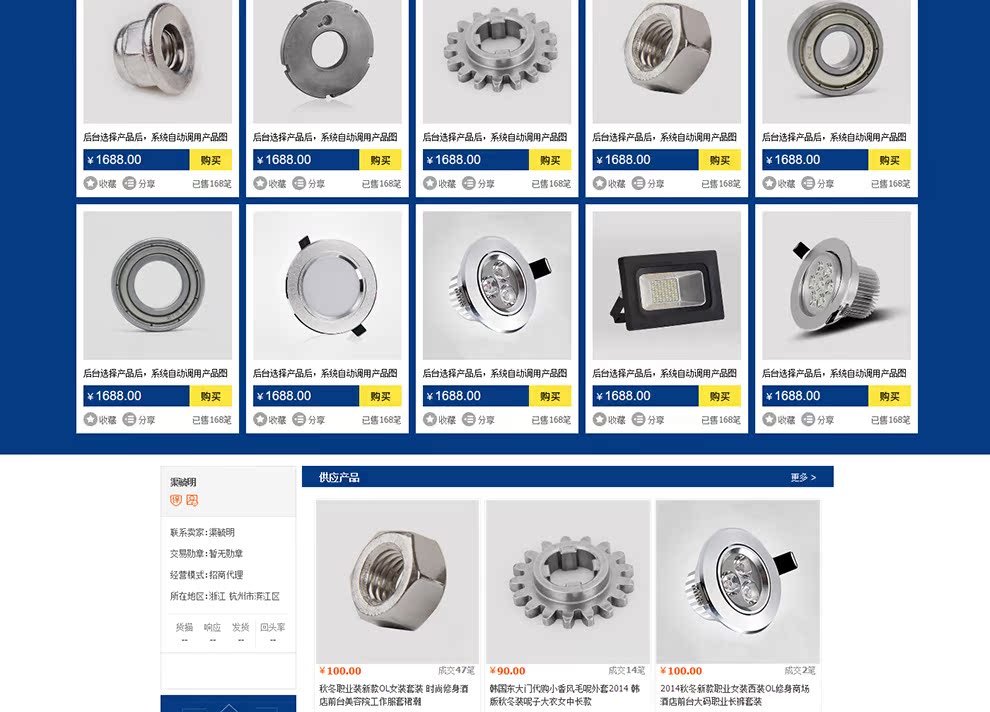Click favorite star under ball bearing in top row
Image resolution: width=990 pixels, height=712 pixels.
[x=769, y=183]
